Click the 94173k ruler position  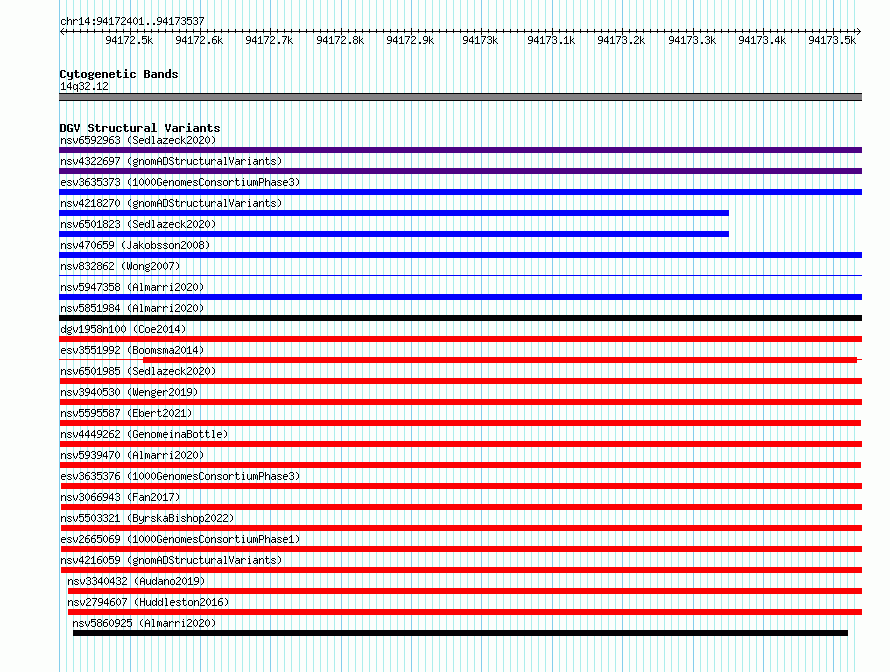point(480,40)
